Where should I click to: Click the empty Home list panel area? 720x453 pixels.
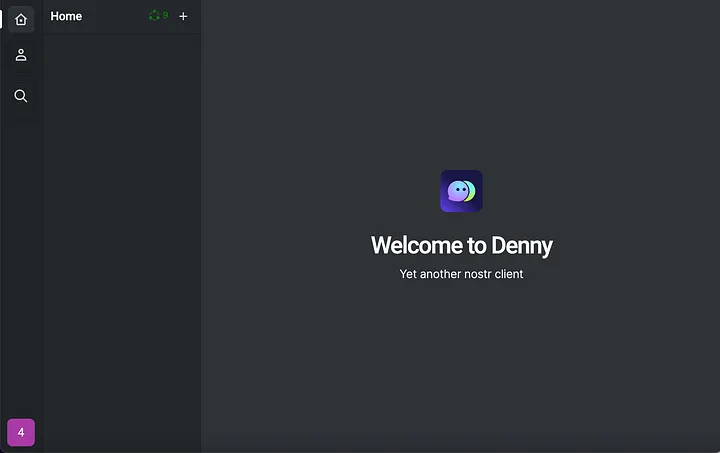pos(121,240)
